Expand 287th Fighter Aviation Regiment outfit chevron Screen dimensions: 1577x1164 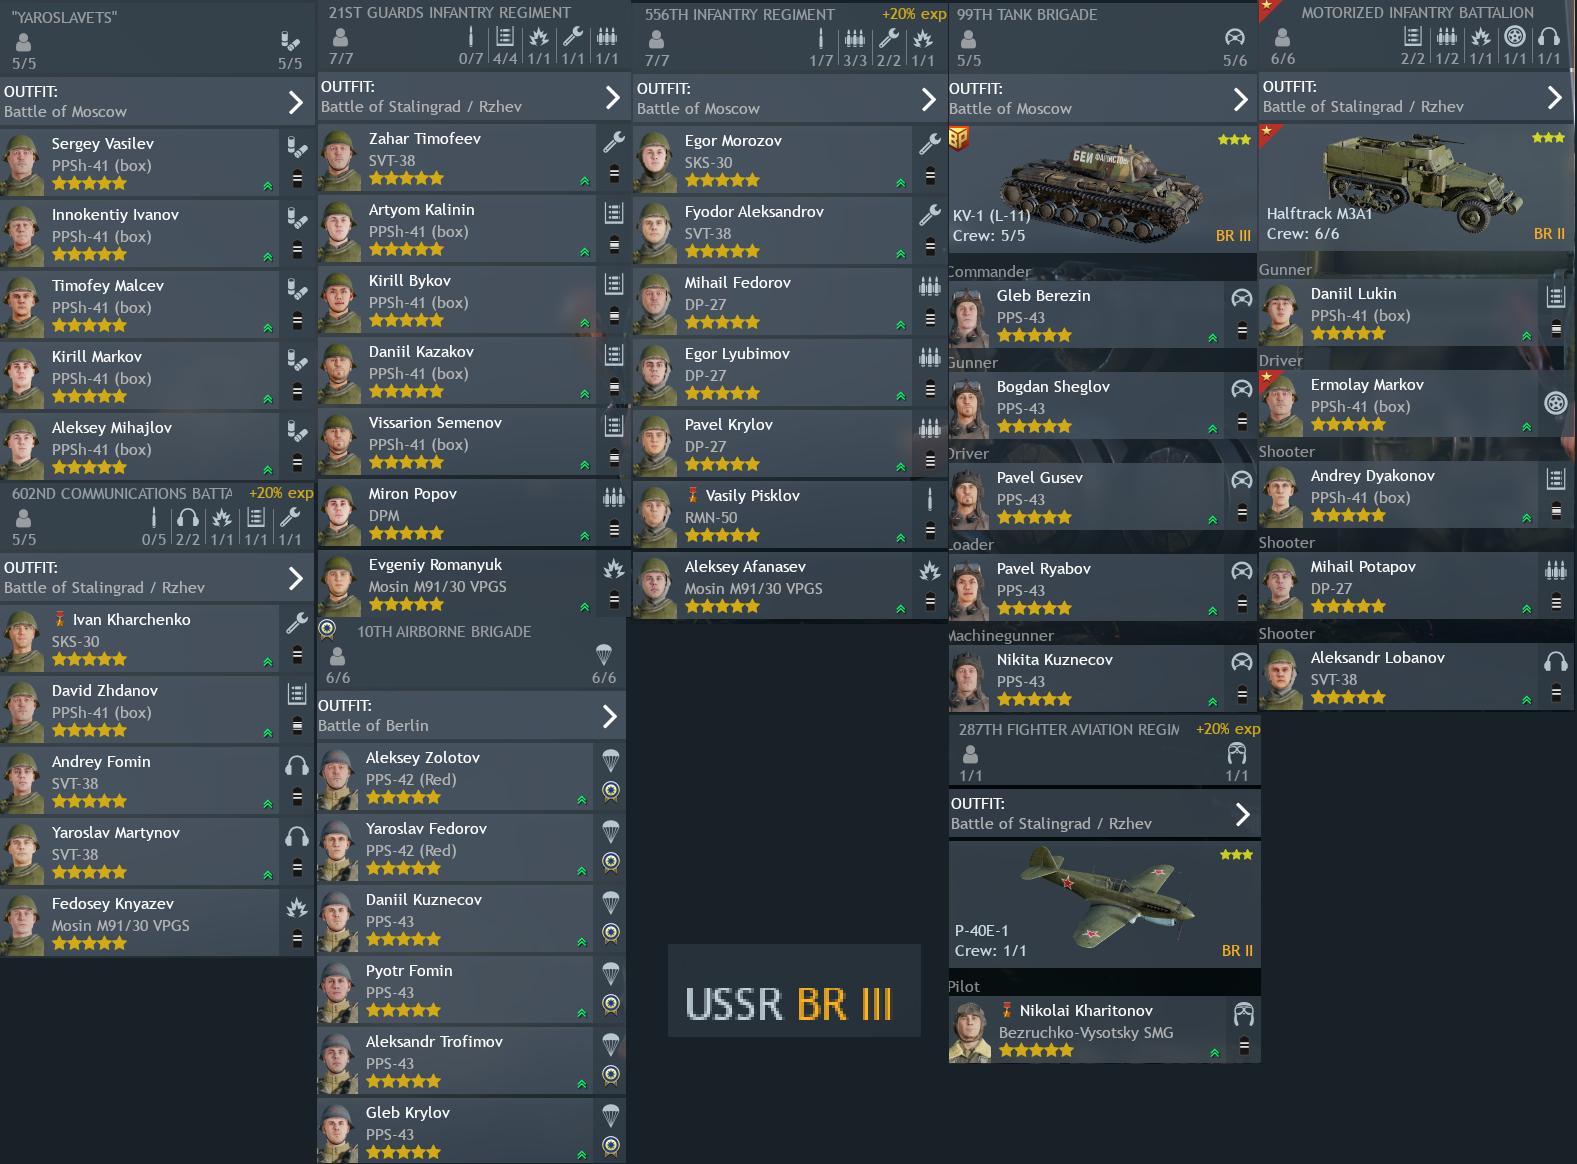click(1242, 814)
